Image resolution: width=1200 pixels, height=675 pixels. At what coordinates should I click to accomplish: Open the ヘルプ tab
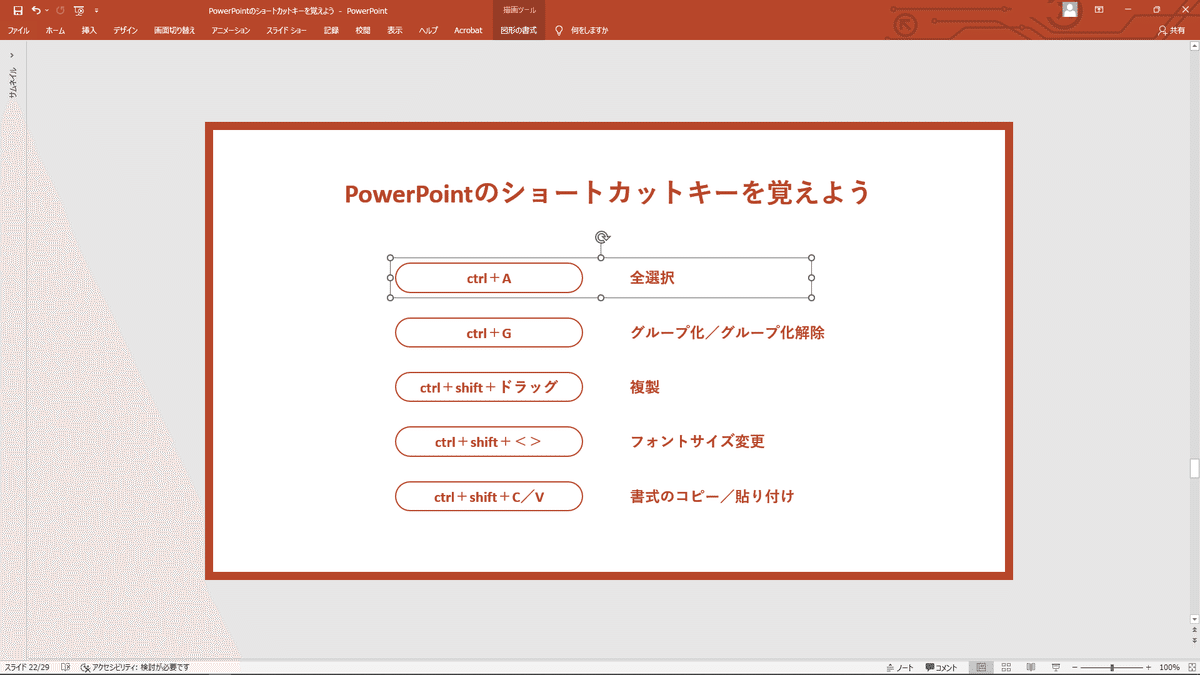pos(428,30)
